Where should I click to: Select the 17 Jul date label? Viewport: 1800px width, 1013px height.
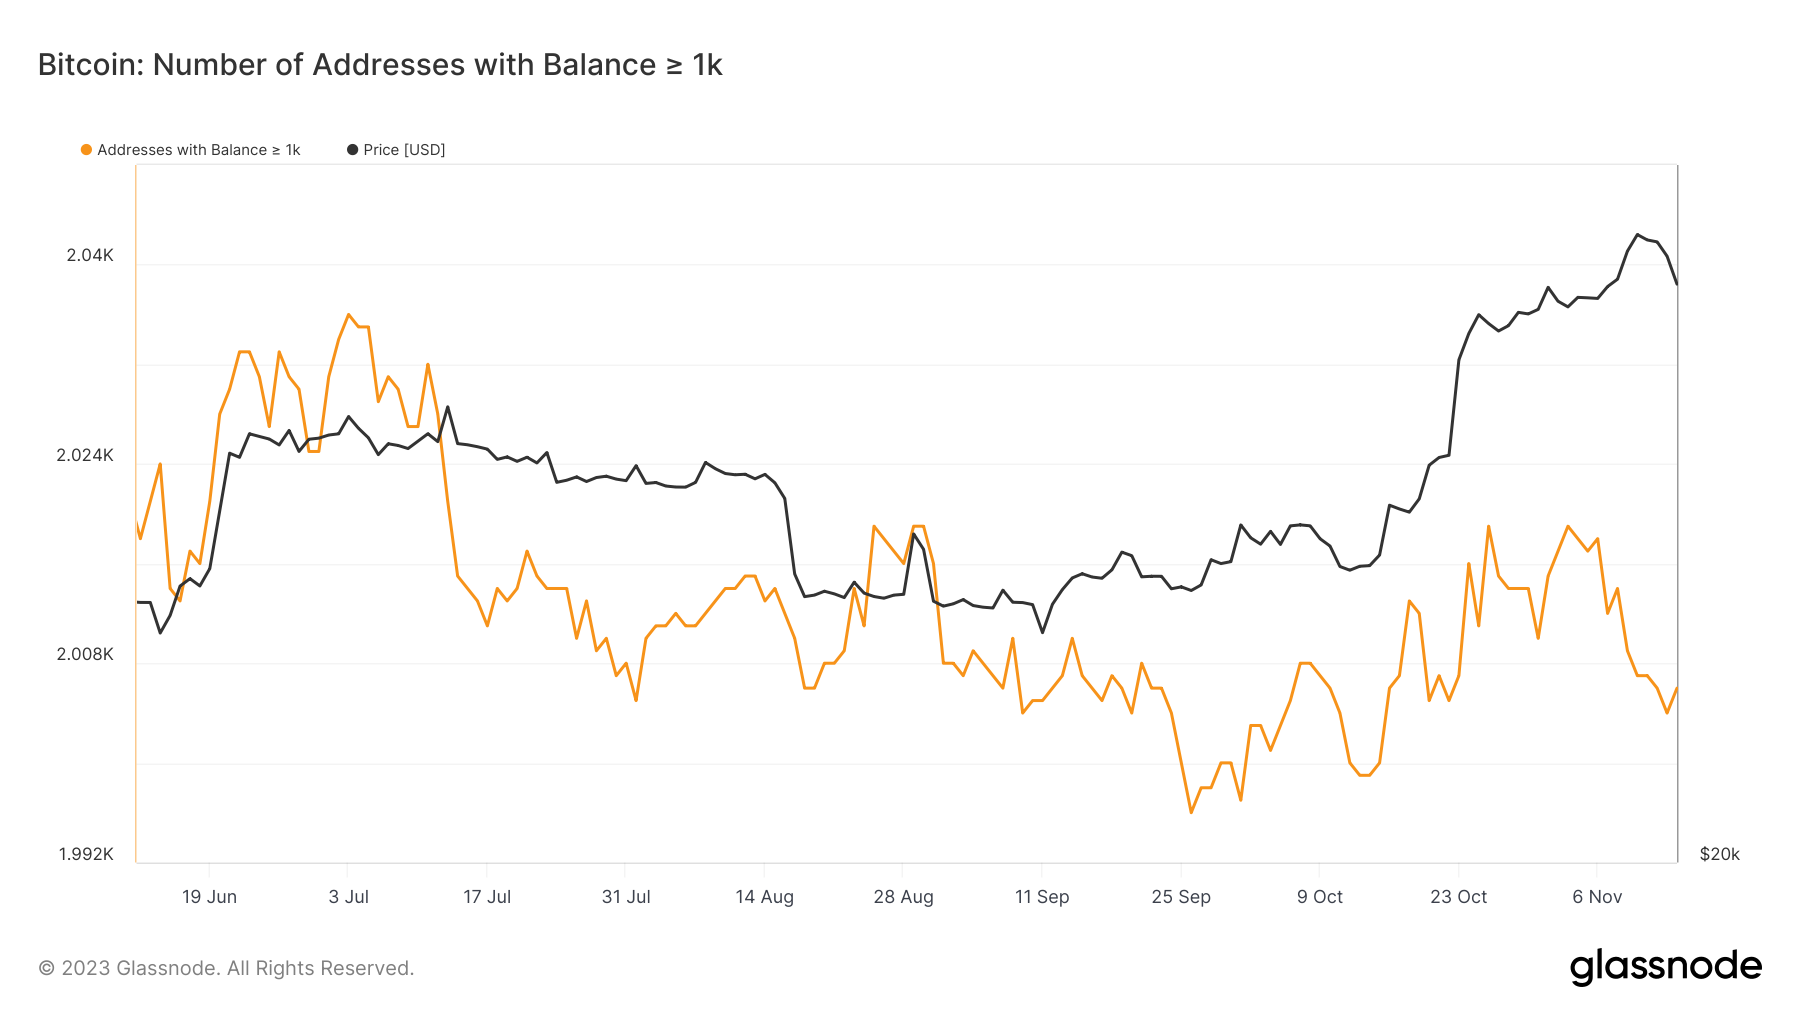[x=487, y=897]
